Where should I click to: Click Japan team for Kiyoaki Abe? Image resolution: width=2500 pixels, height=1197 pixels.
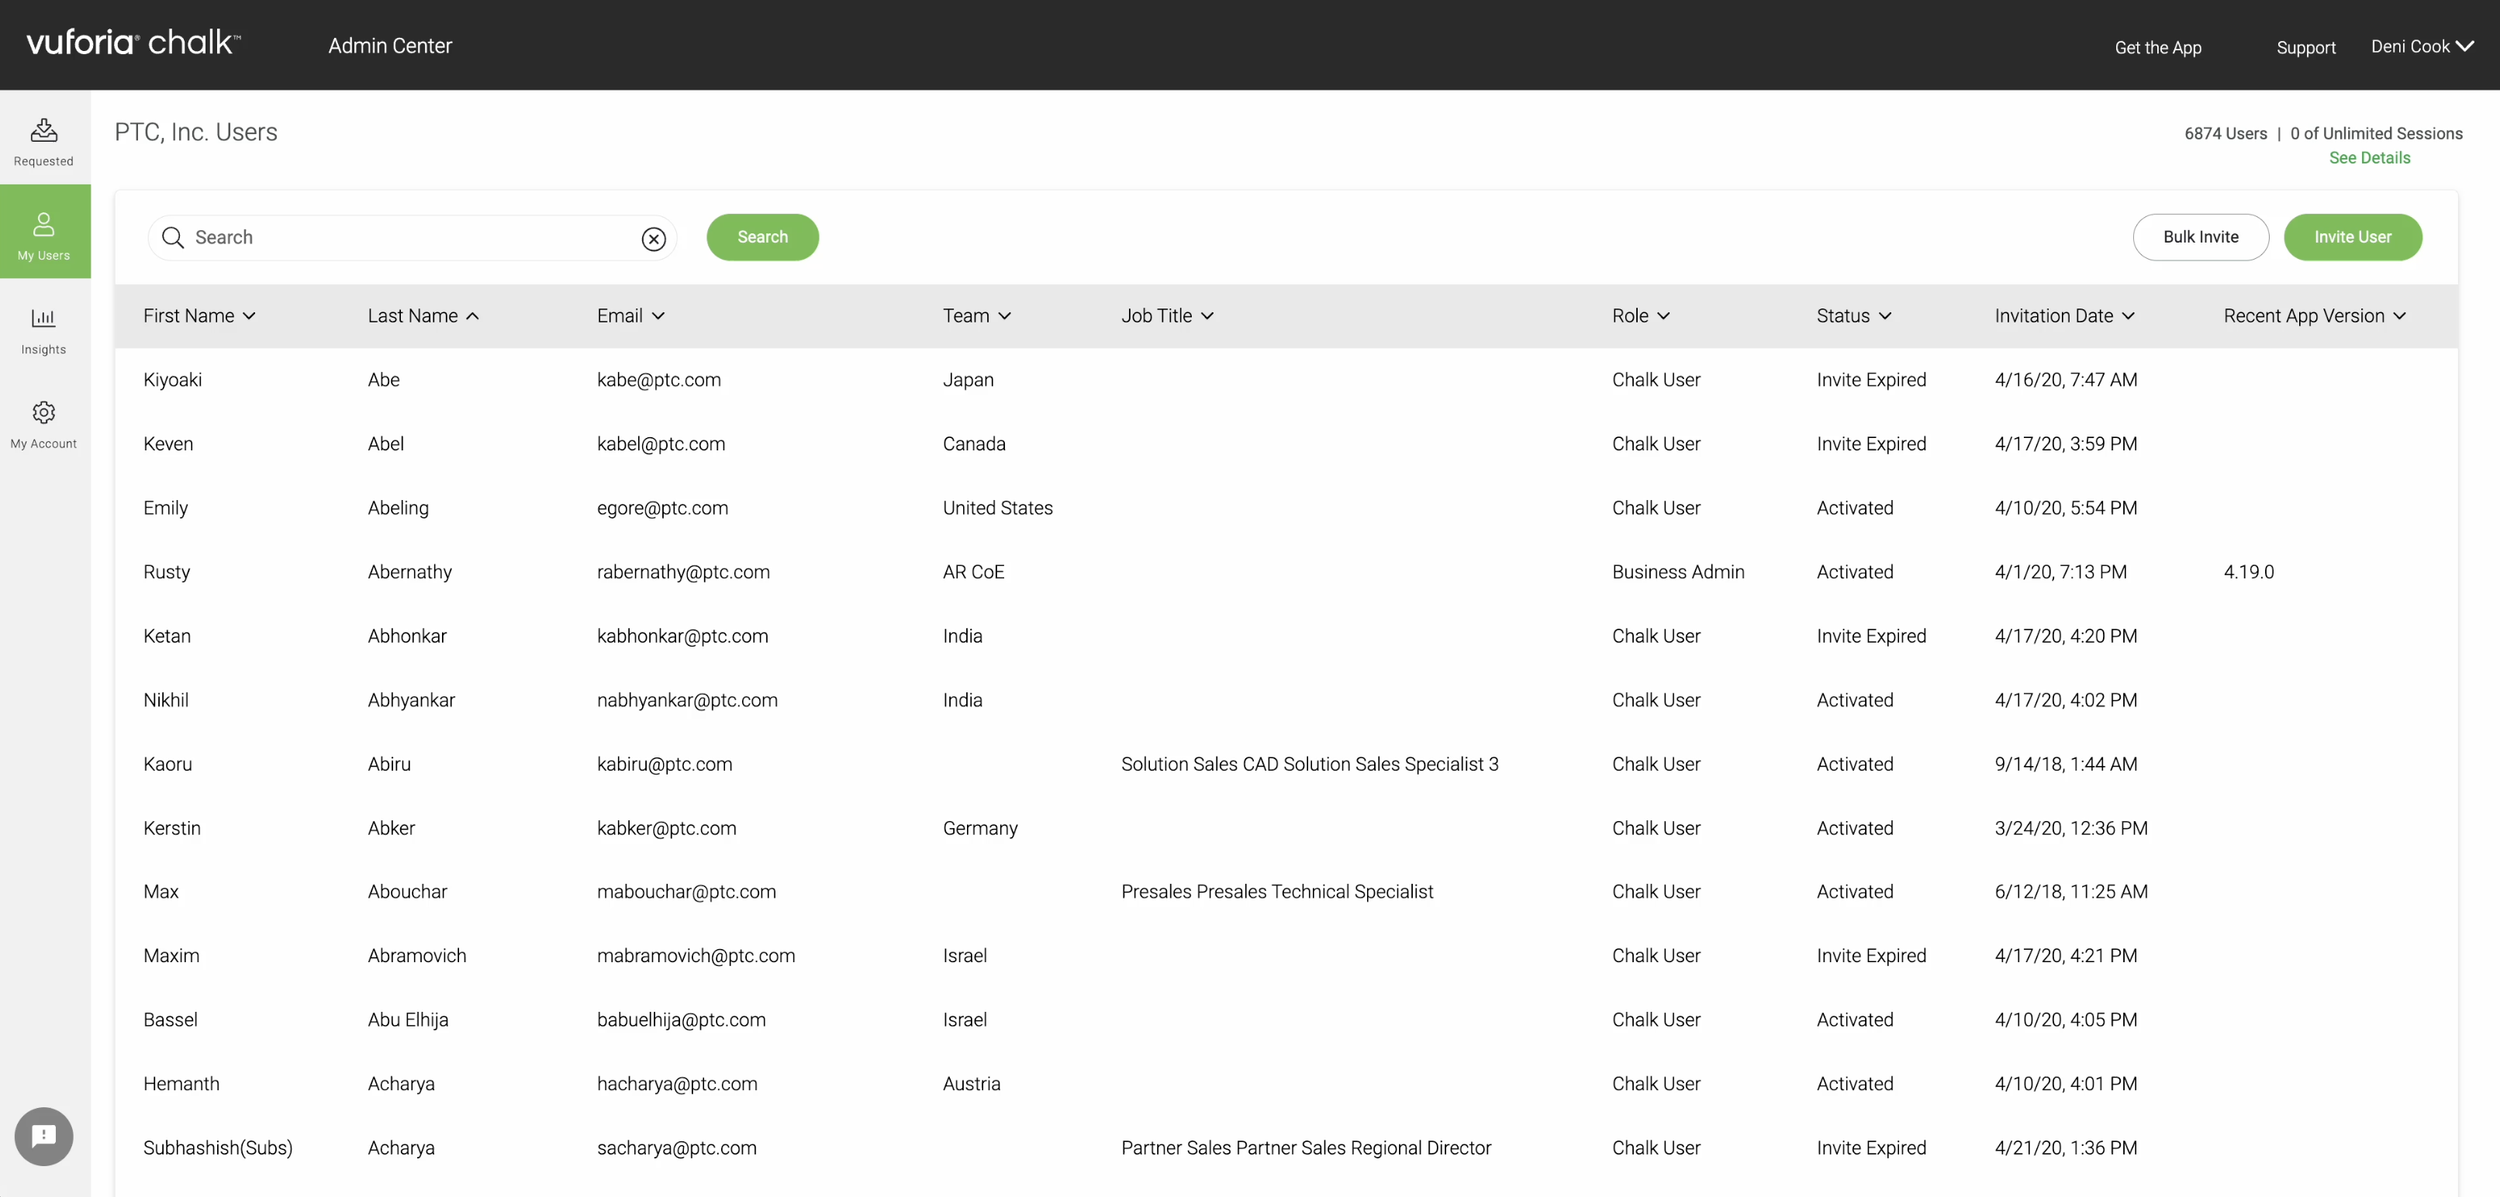968,380
